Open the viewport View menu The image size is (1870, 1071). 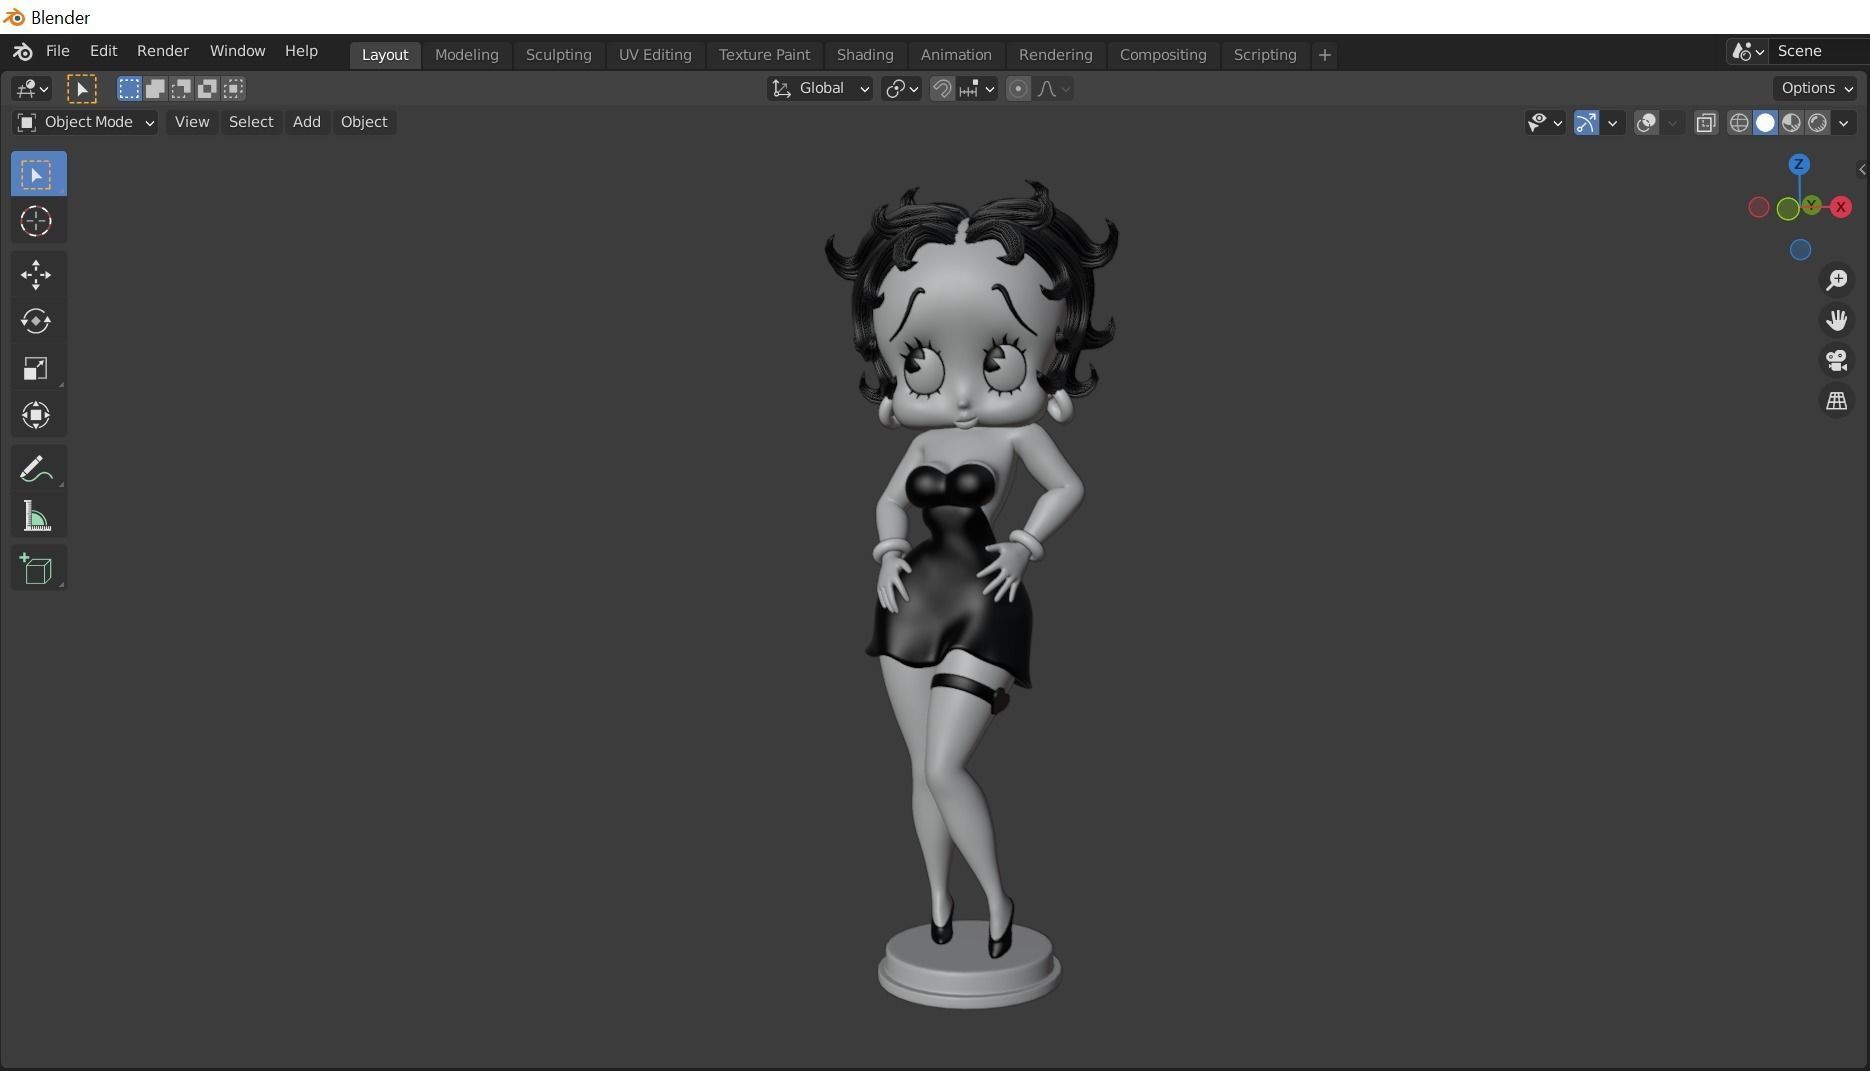click(192, 122)
